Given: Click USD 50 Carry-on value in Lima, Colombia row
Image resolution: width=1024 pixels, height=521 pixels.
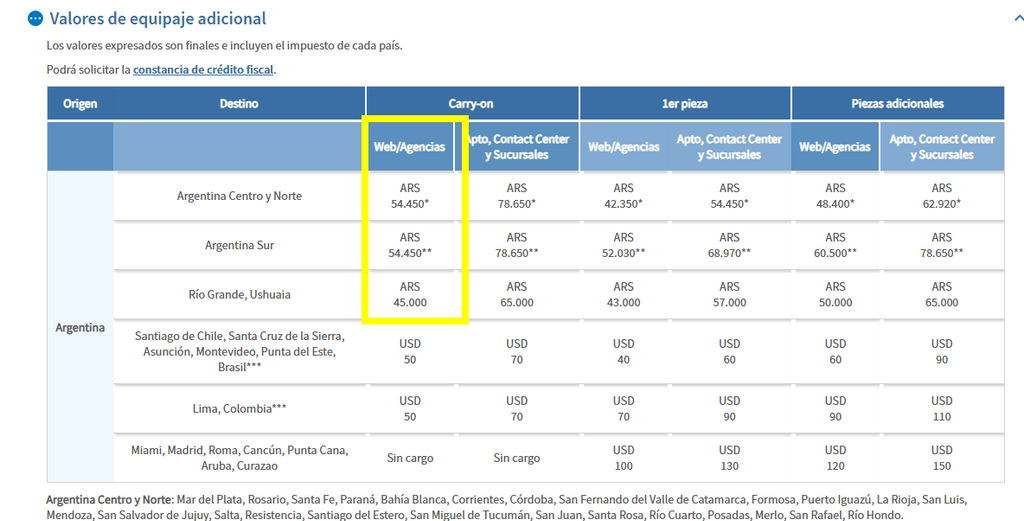Looking at the screenshot, I should (x=409, y=409).
